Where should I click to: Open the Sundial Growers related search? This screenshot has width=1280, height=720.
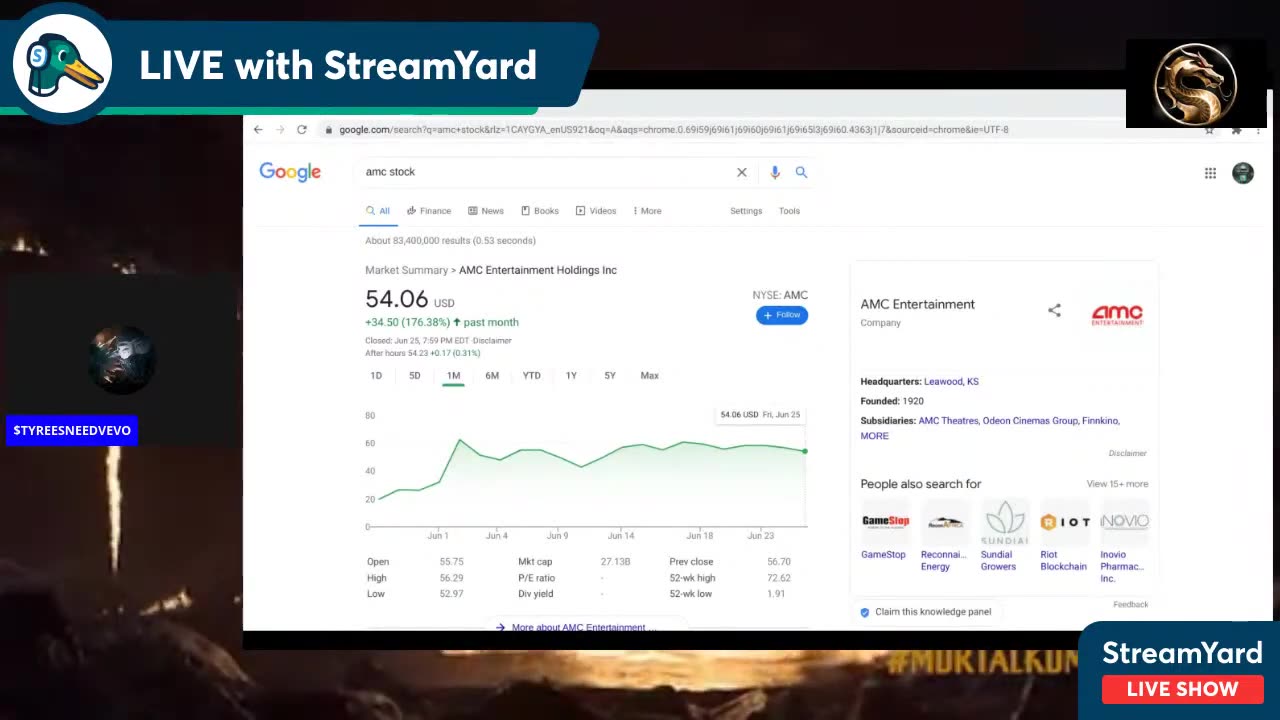click(1004, 537)
